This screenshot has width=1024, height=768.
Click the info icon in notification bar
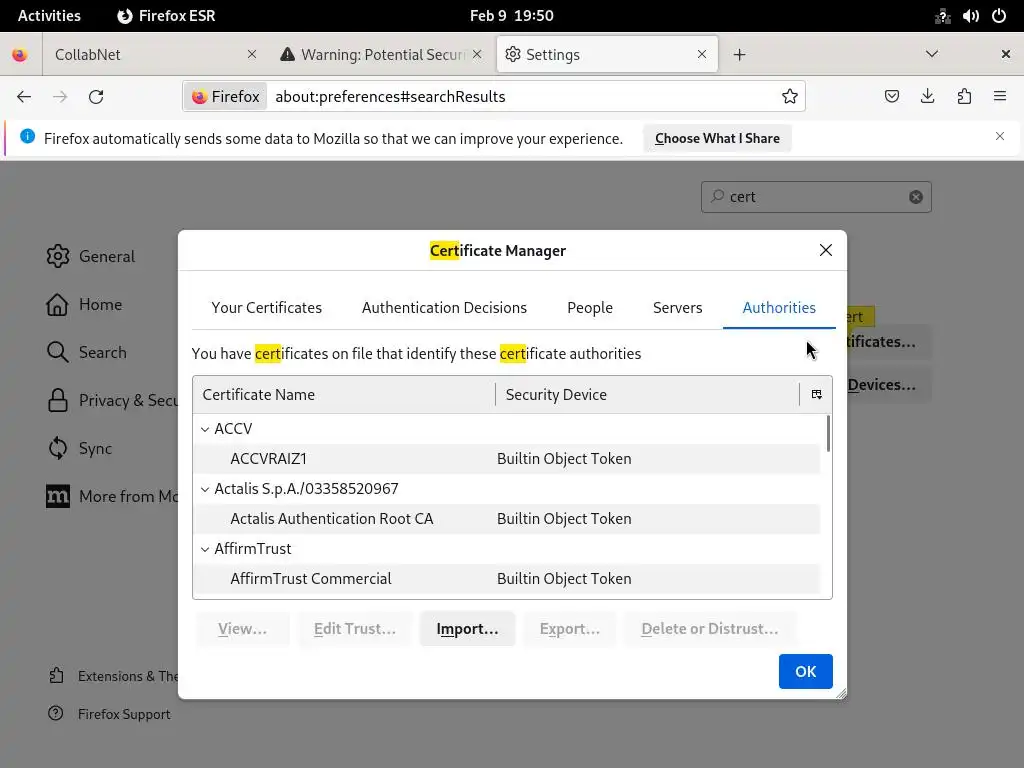point(27,136)
